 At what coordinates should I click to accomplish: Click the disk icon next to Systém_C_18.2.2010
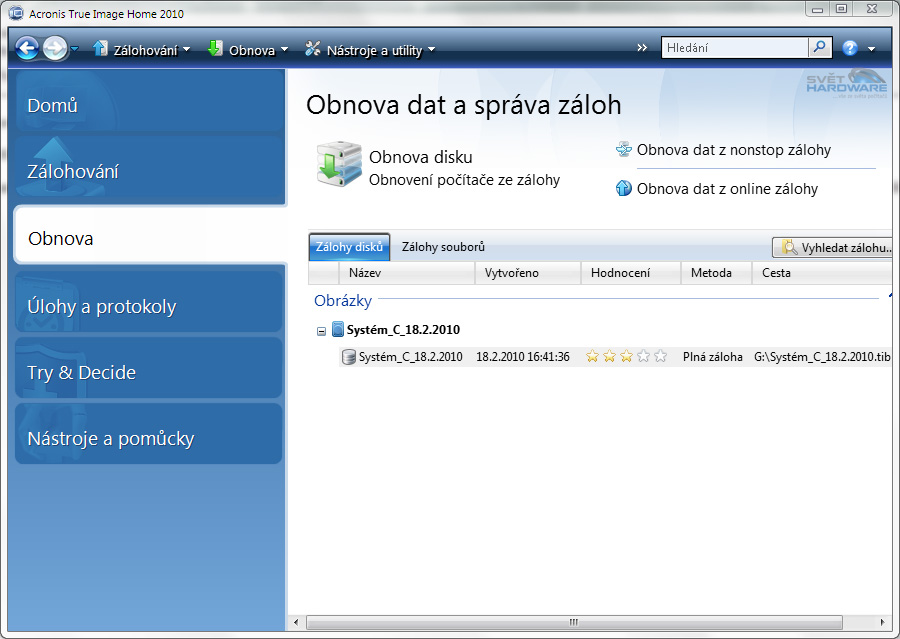[x=349, y=355]
